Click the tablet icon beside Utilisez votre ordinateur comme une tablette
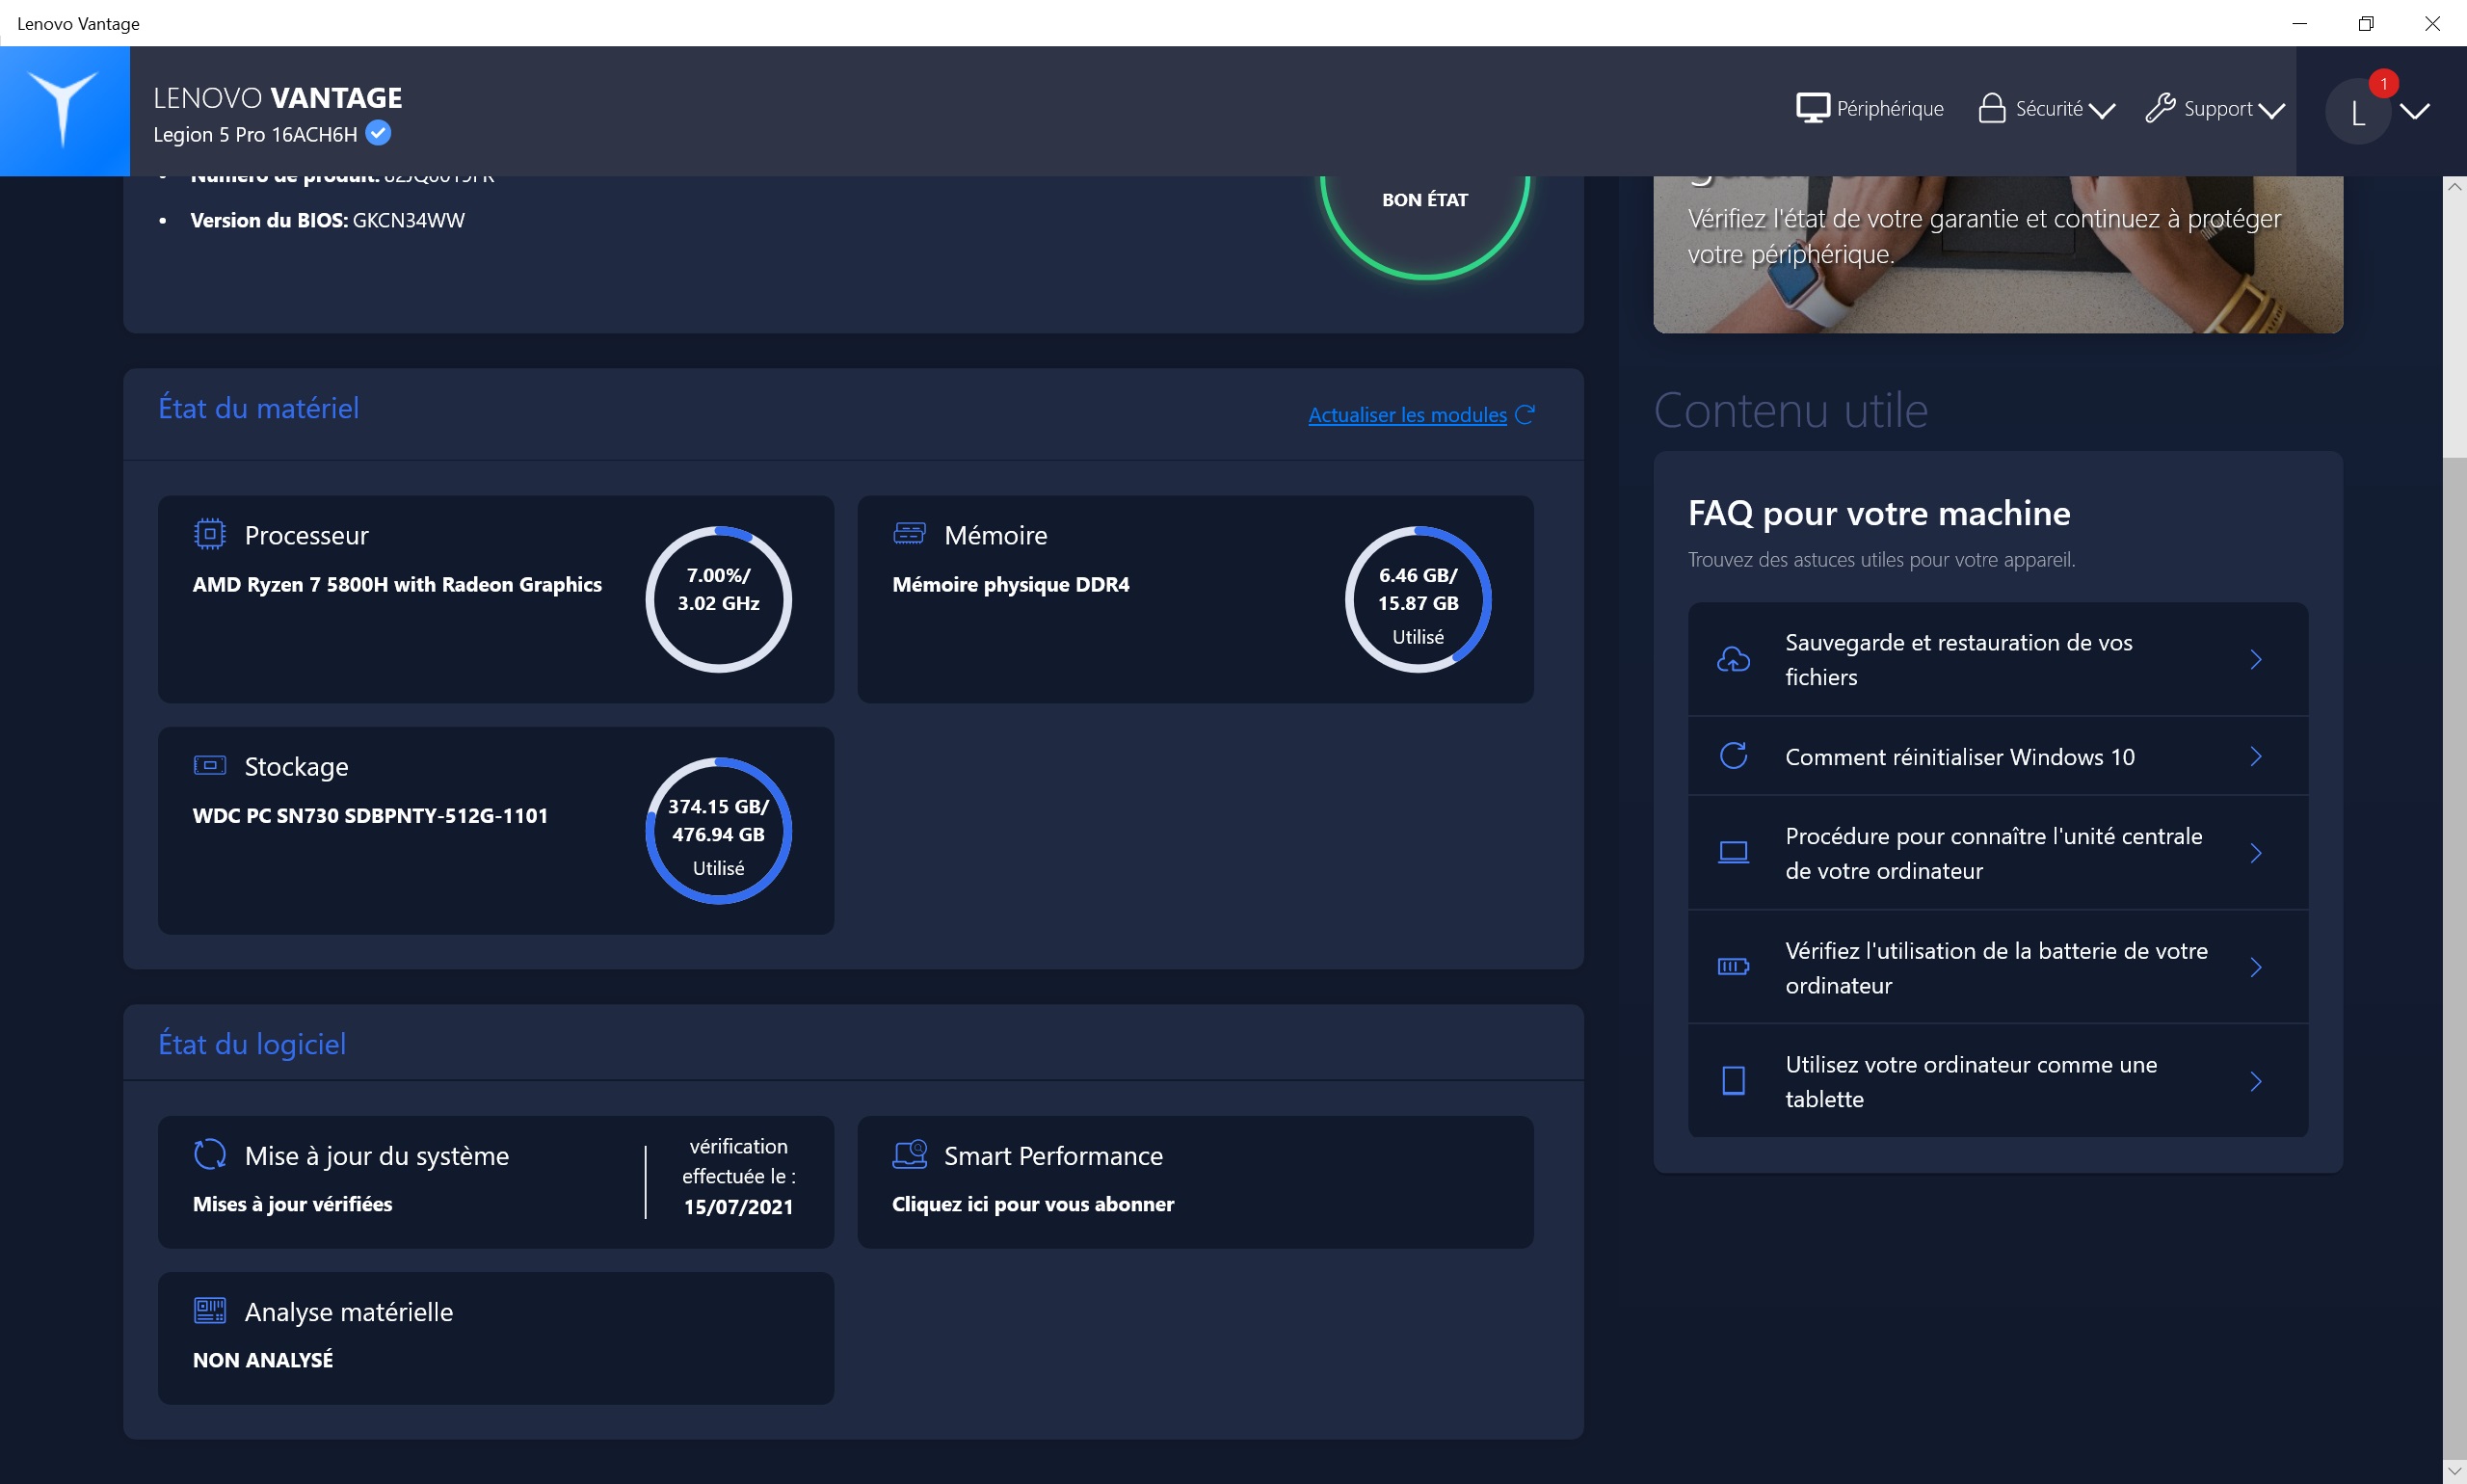The width and height of the screenshot is (2467, 1484). (x=1733, y=1080)
